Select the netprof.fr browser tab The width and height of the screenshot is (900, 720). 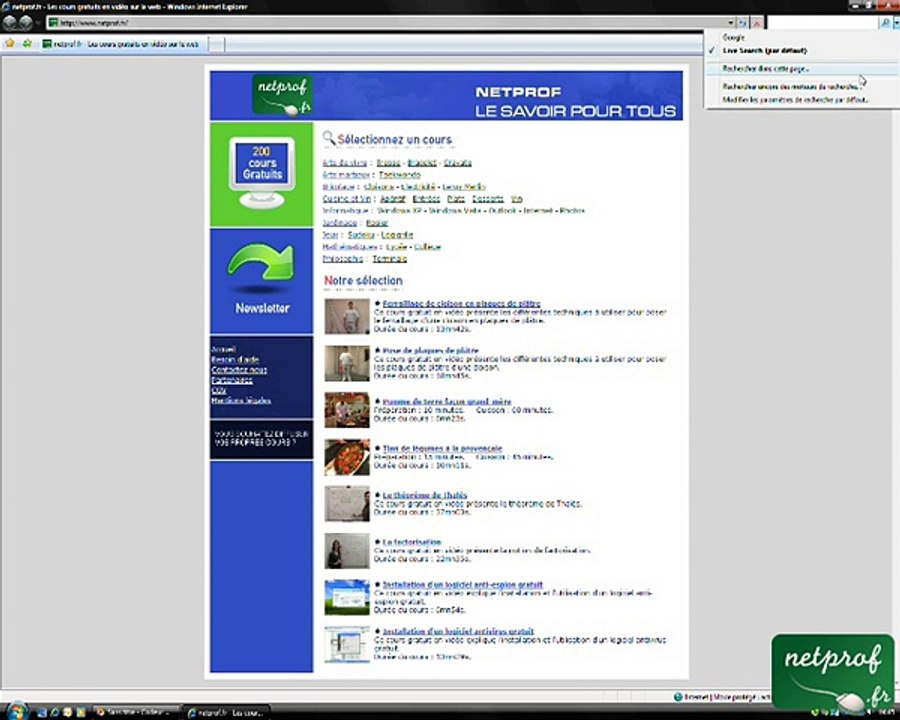[x=122, y=44]
